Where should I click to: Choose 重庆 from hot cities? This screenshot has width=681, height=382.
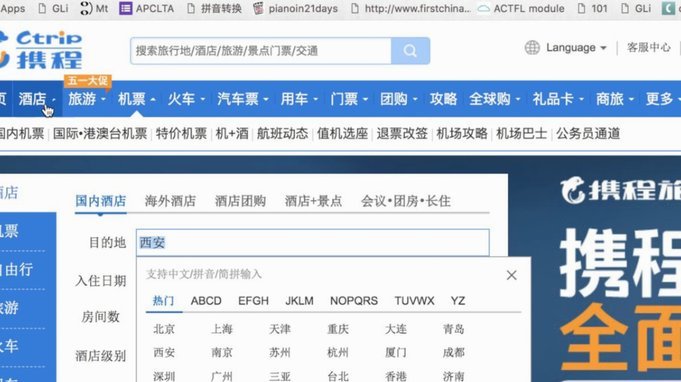tap(337, 329)
